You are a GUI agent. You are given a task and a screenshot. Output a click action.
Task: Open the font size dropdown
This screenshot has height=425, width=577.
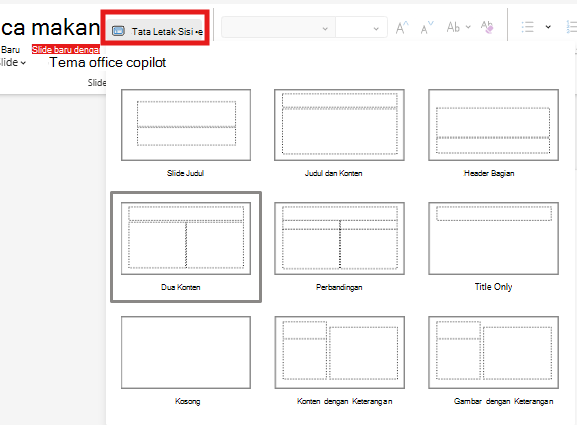(361, 28)
